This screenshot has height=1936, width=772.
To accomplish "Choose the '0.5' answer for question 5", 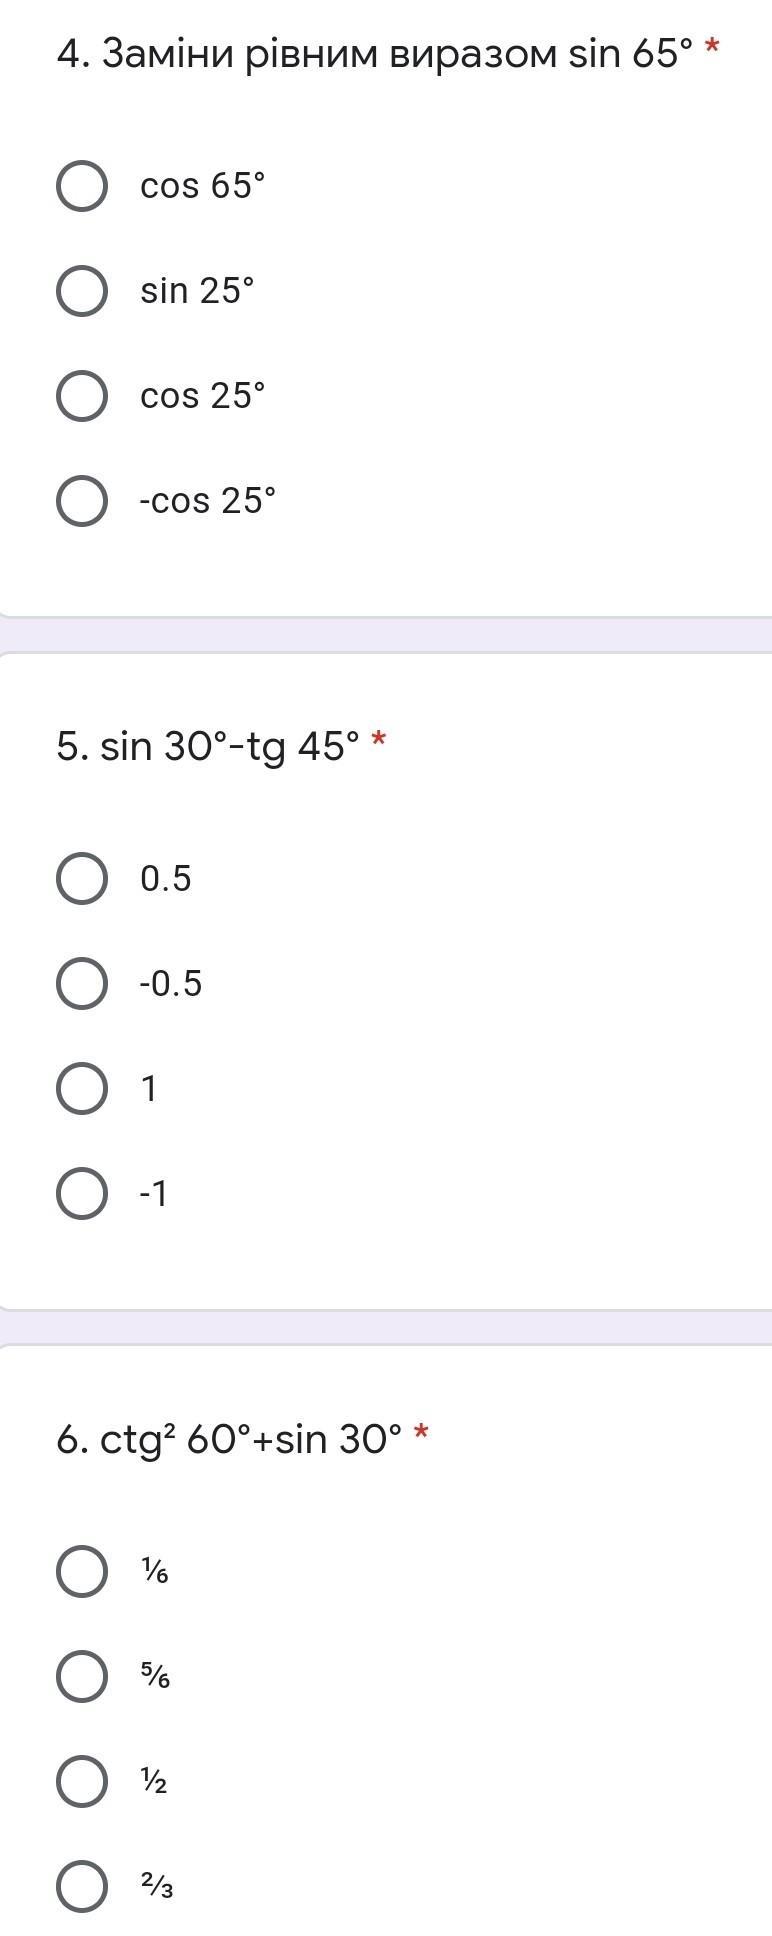I will coord(82,879).
